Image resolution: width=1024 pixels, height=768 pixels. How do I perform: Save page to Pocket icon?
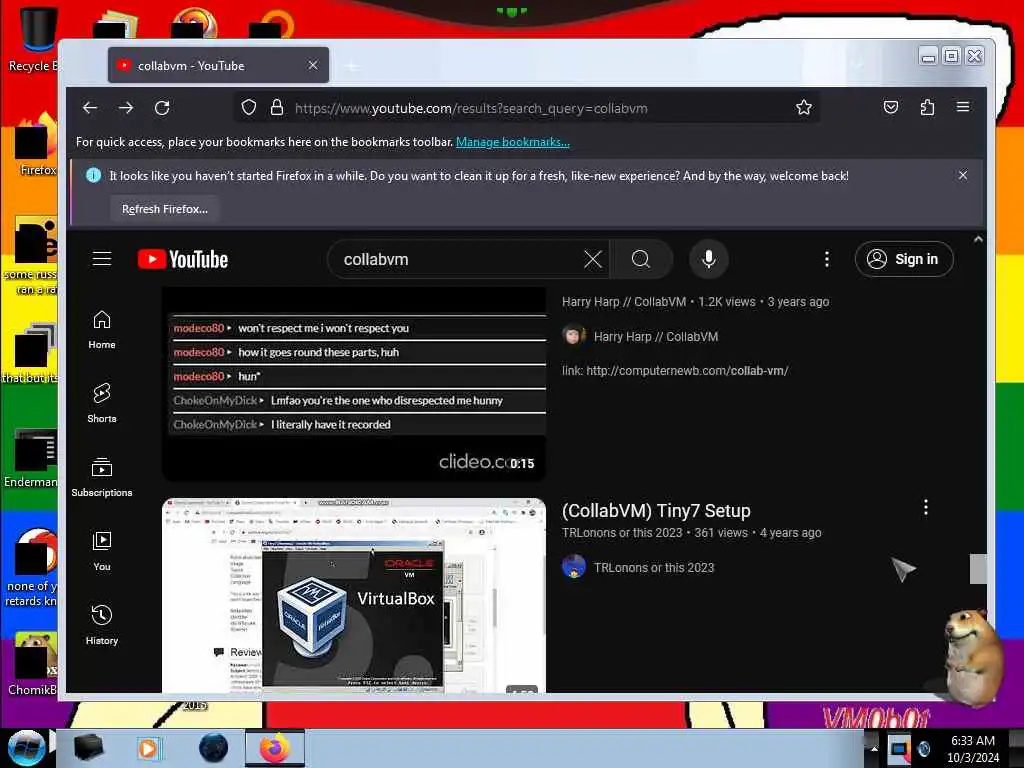891,107
